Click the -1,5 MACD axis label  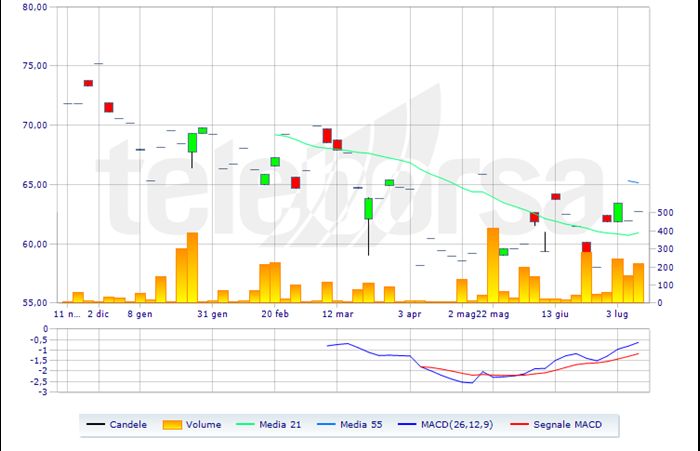point(39,360)
